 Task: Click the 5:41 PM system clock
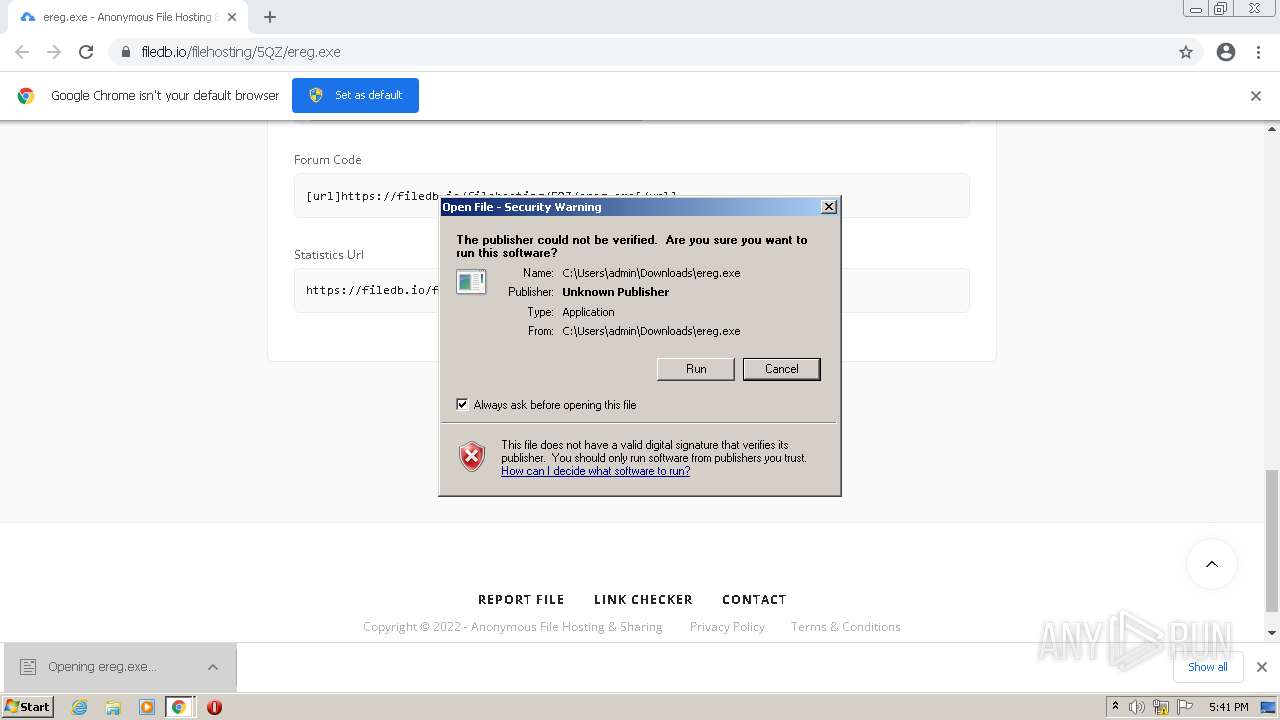tap(1228, 707)
